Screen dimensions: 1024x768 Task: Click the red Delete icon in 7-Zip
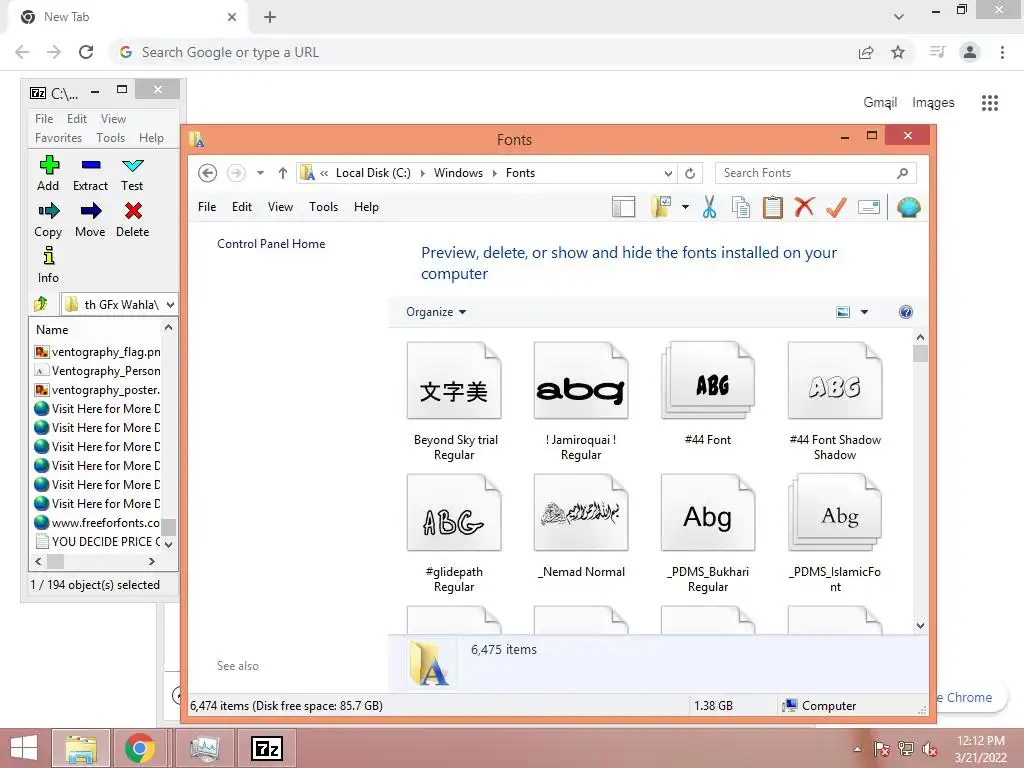tap(133, 210)
